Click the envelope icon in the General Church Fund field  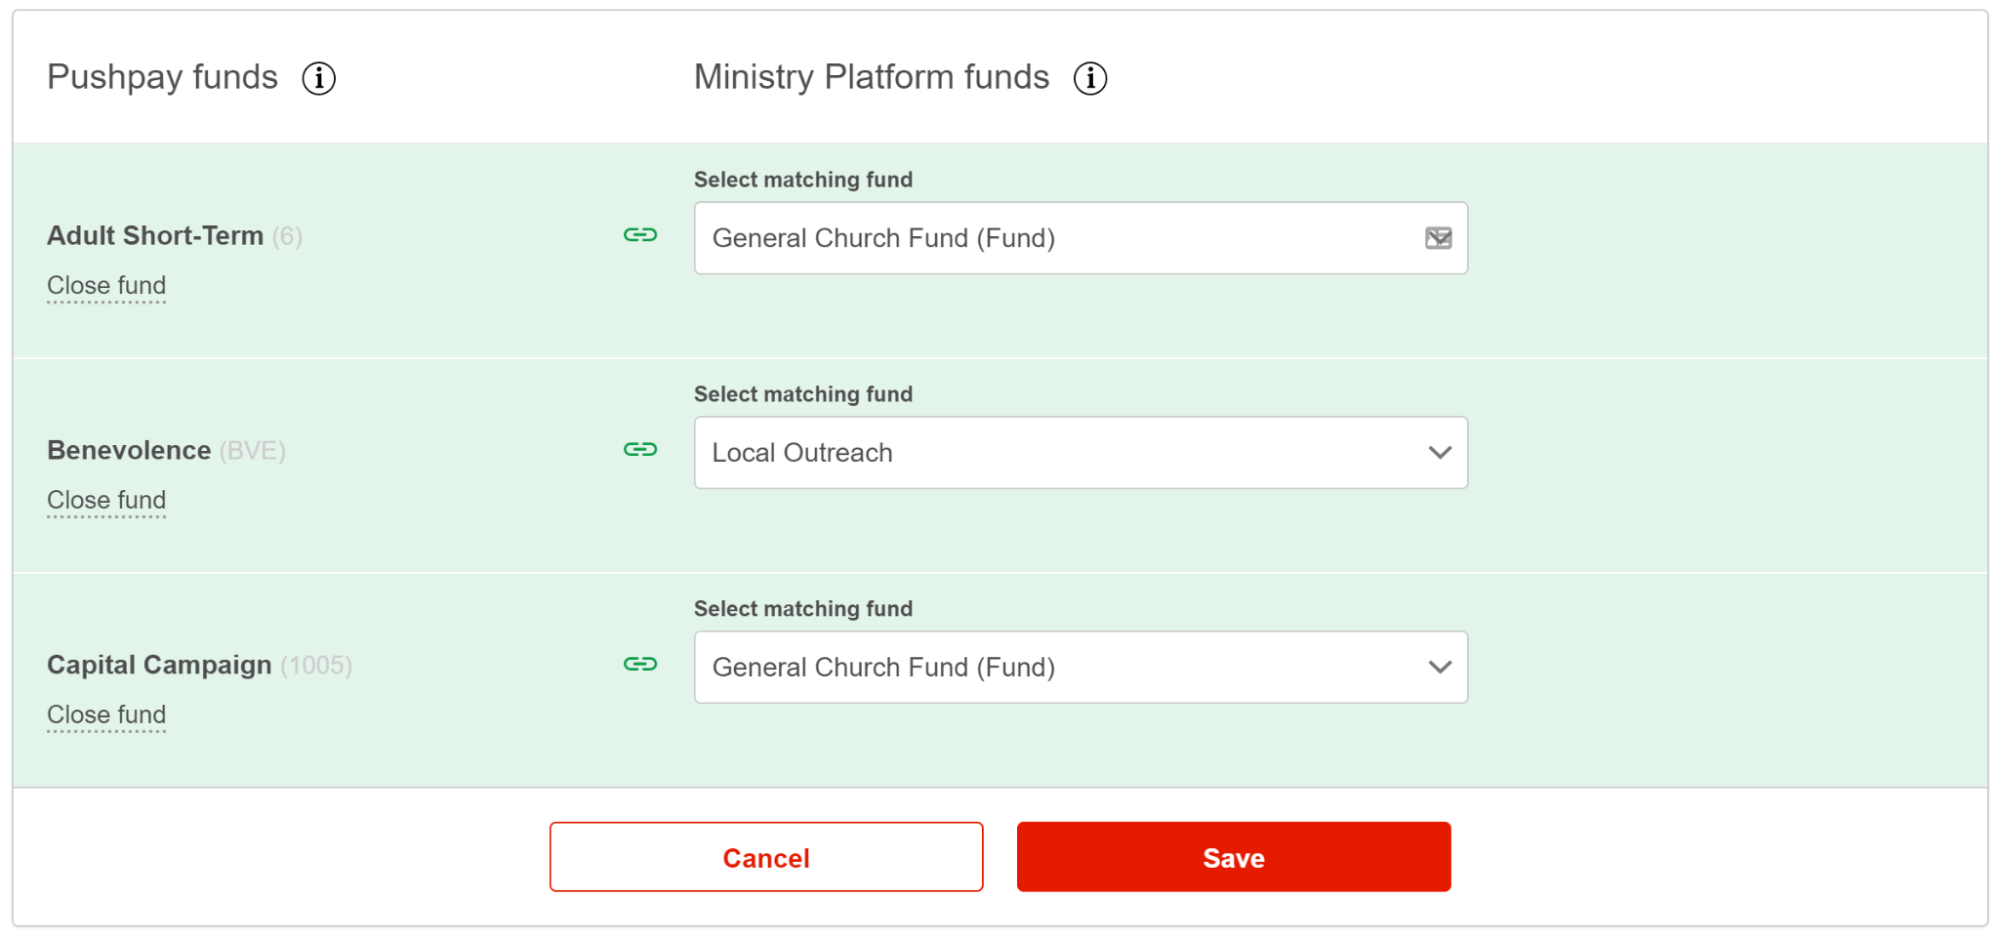coord(1438,238)
